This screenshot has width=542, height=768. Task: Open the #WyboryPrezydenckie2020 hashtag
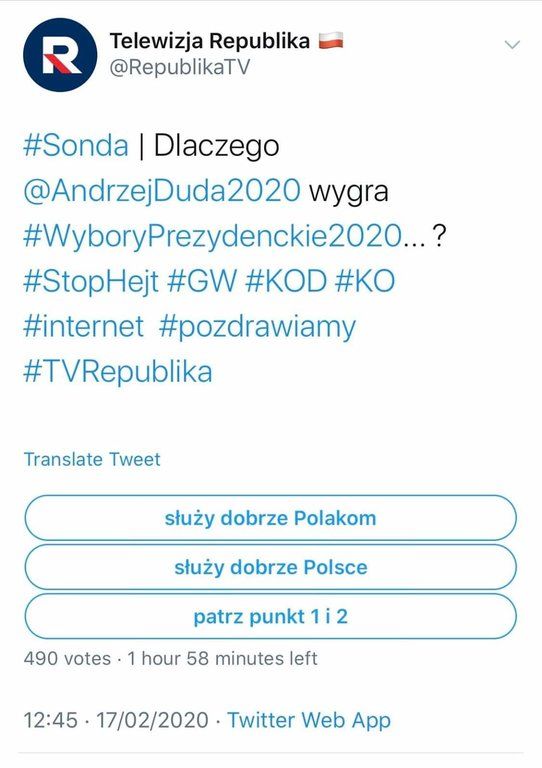(x=212, y=236)
